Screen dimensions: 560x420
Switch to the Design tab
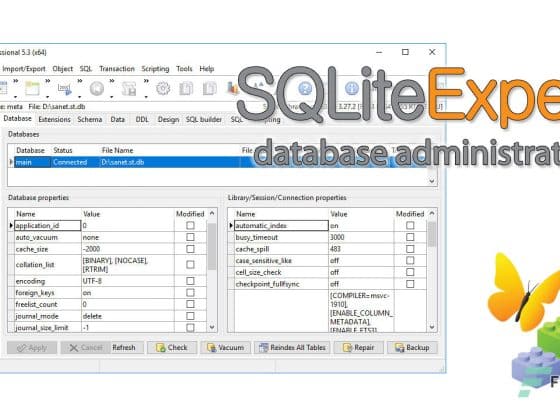(x=168, y=119)
